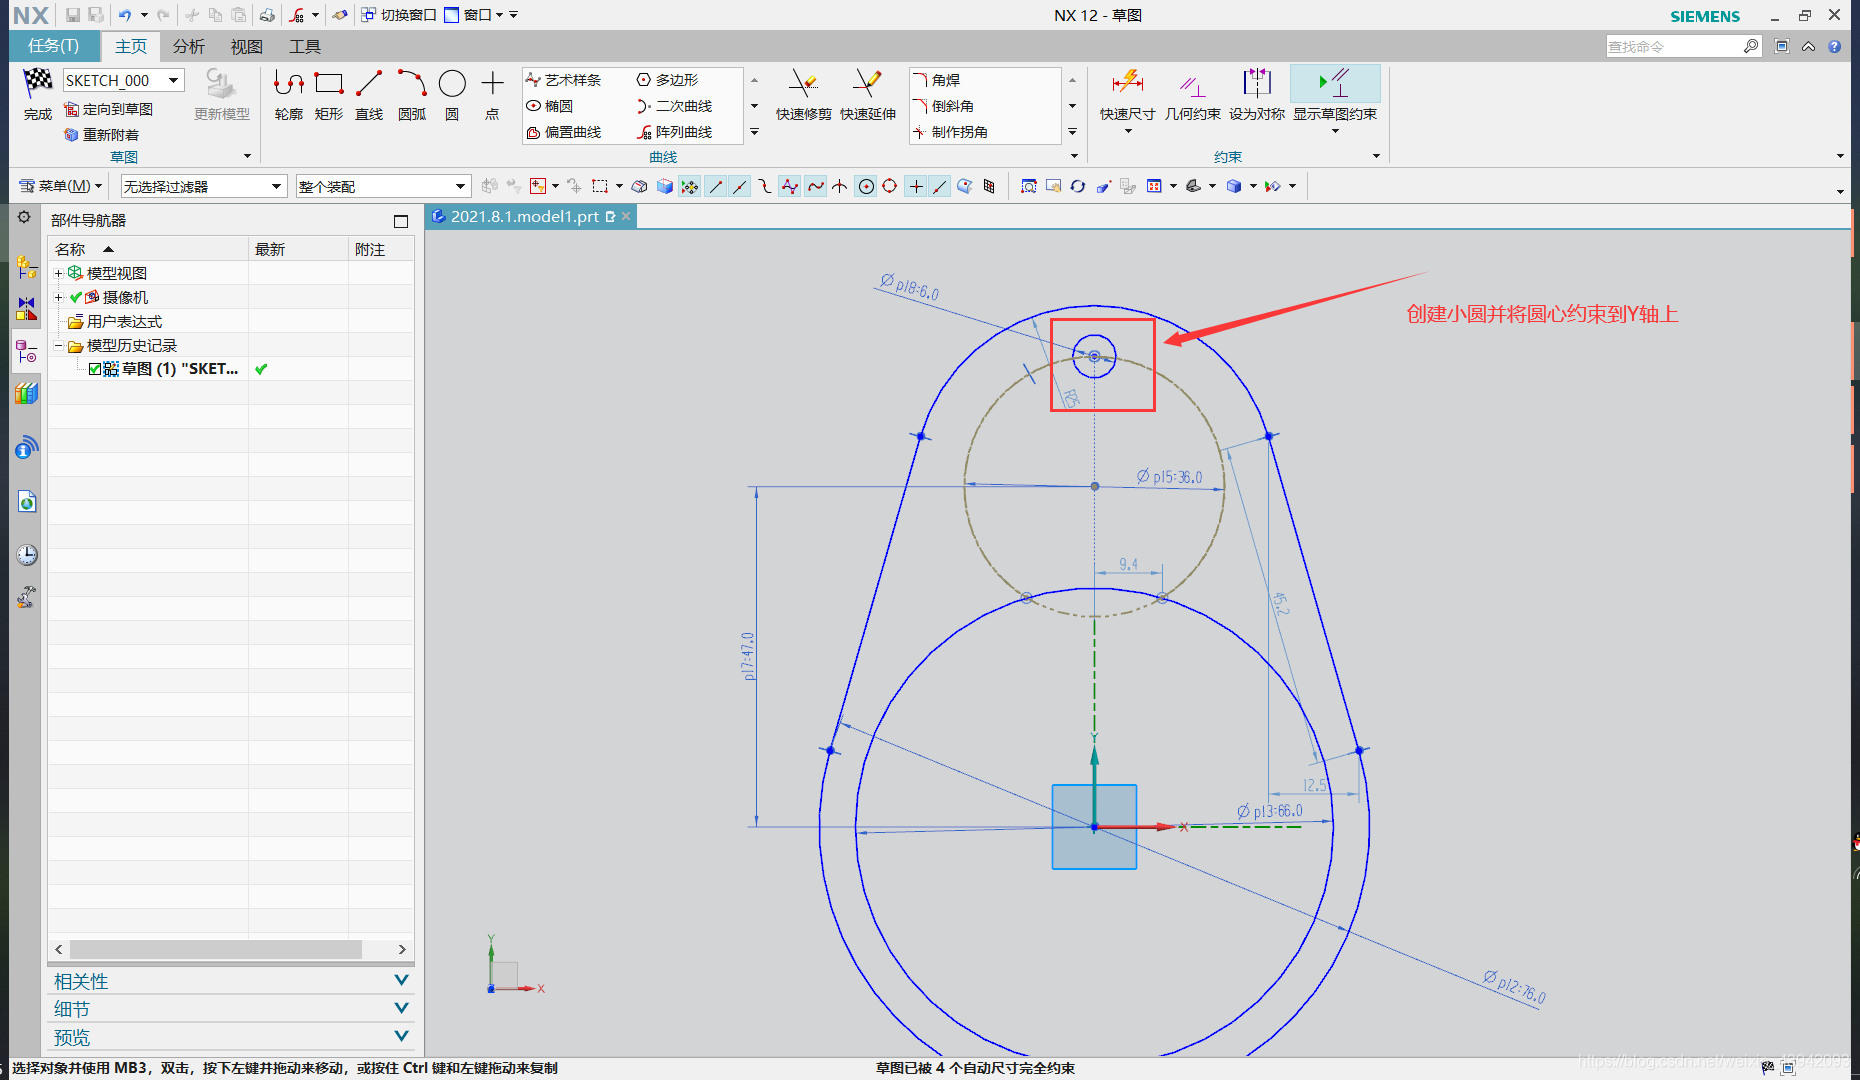The width and height of the screenshot is (1860, 1080).
Task: Toggle Display Sketch Constraints (显示草图约束)
Action: pyautogui.click(x=1335, y=96)
